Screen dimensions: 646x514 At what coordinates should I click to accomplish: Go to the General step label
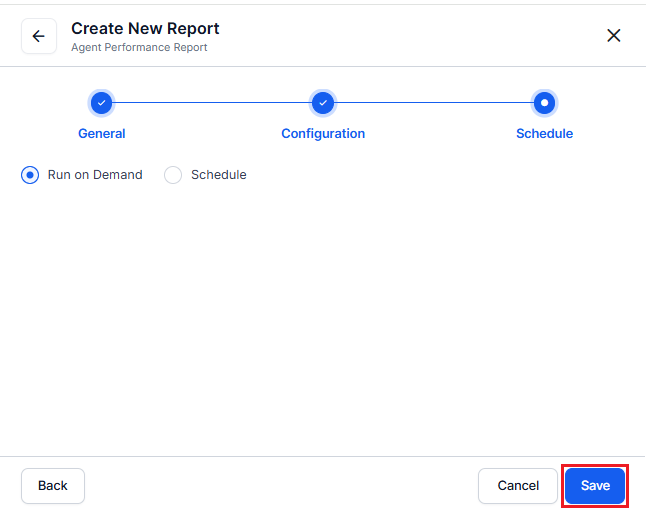tap(102, 134)
